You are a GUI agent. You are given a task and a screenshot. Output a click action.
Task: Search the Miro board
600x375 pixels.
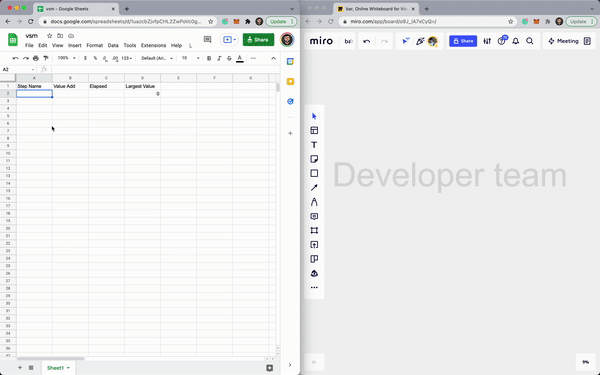pyautogui.click(x=530, y=41)
